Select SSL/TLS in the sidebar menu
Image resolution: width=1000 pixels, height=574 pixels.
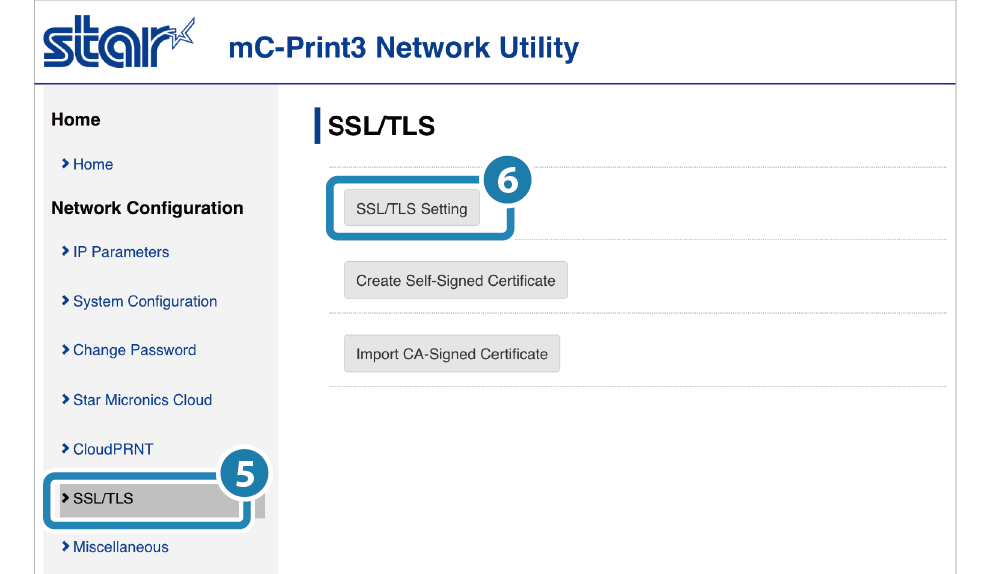(x=103, y=498)
